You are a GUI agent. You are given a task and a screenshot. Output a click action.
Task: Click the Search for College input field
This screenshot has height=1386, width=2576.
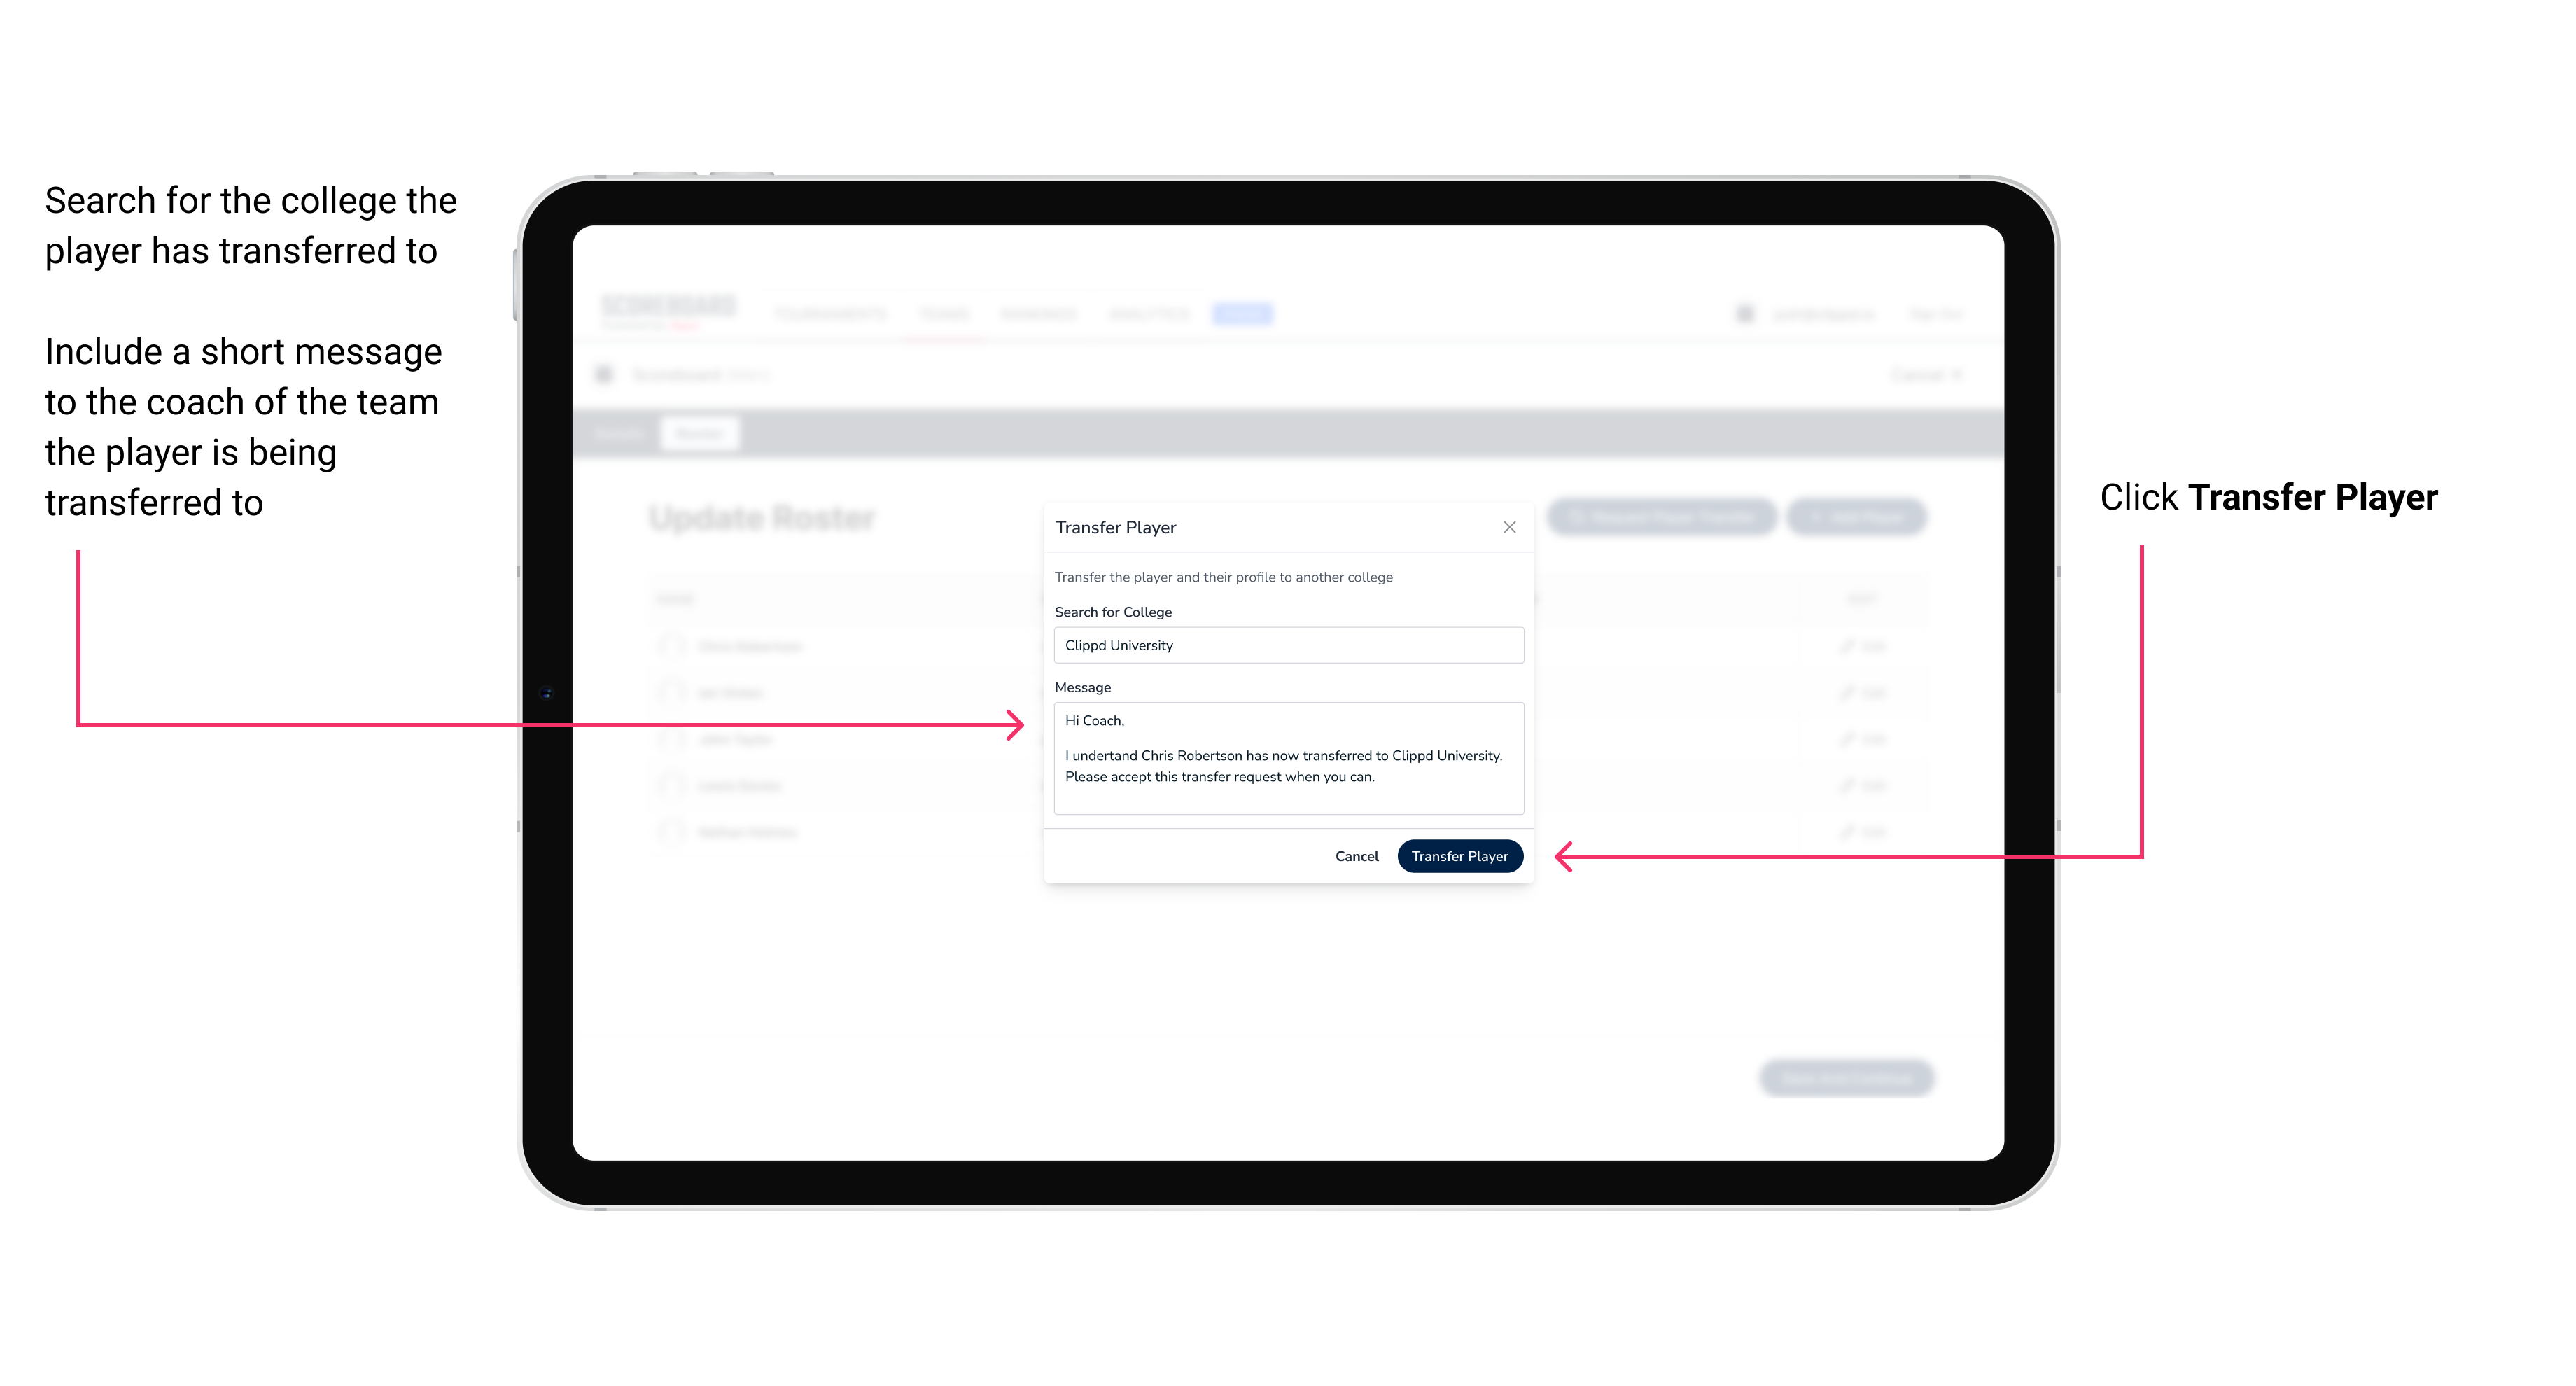click(1283, 645)
